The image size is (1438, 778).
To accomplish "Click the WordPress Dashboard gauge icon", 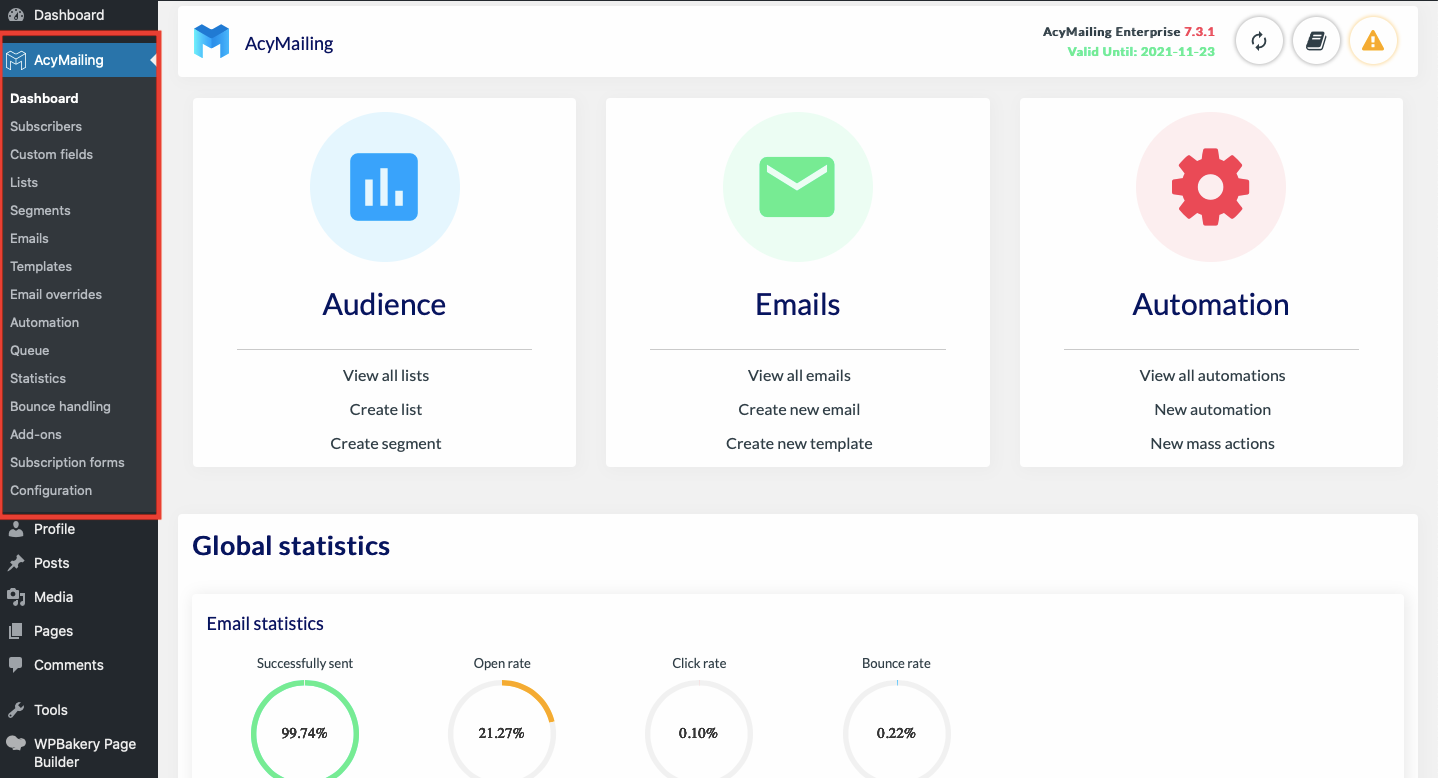I will [16, 15].
